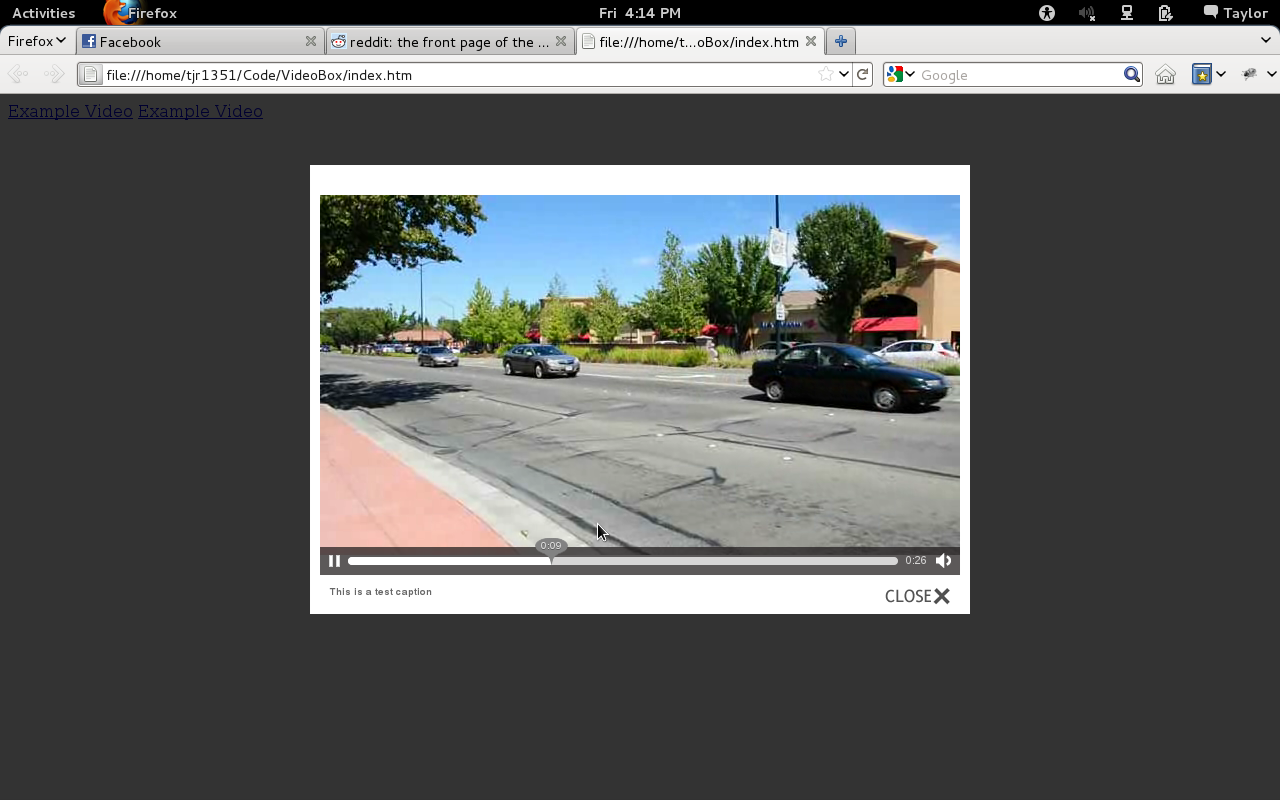Screen dimensions: 1280x800
Task: Open a new tab with plus button
Action: (x=841, y=42)
